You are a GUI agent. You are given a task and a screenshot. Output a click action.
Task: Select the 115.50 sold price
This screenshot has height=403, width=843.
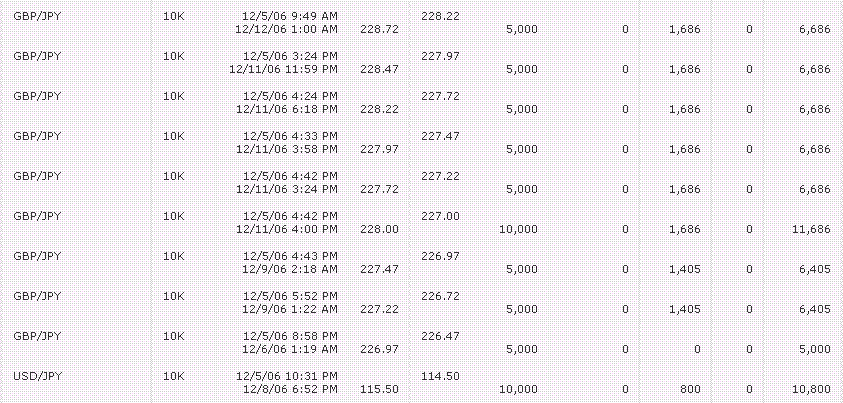click(x=379, y=389)
